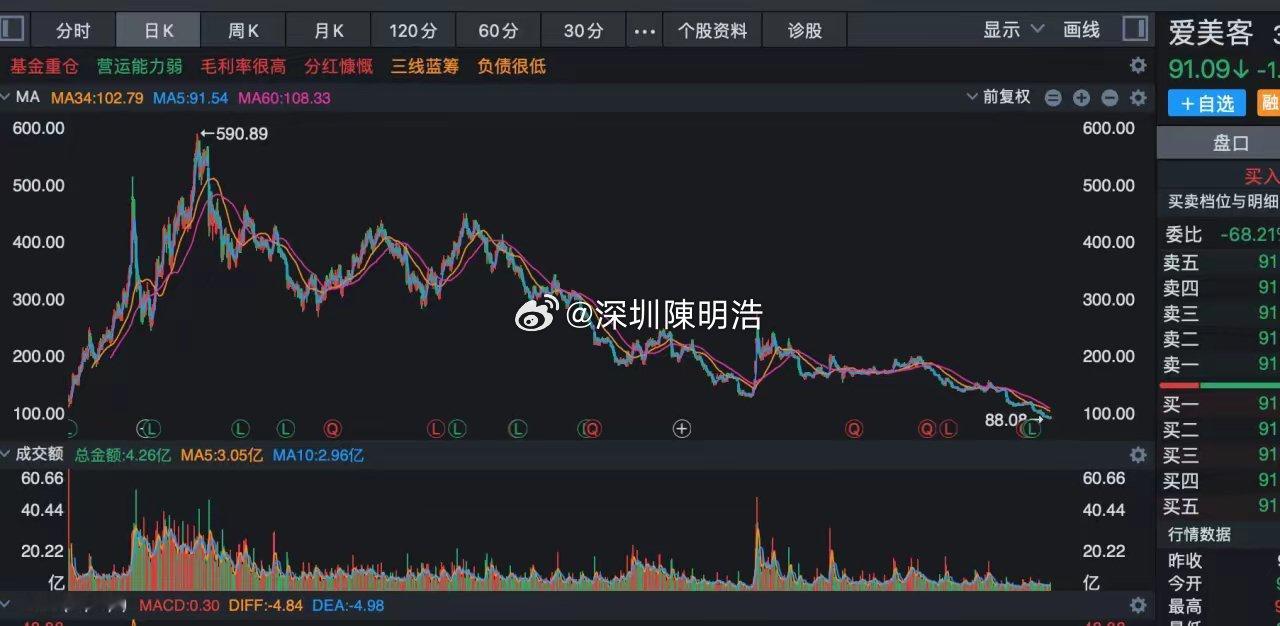Expand the 显示 display dropdown

pyautogui.click(x=1013, y=30)
